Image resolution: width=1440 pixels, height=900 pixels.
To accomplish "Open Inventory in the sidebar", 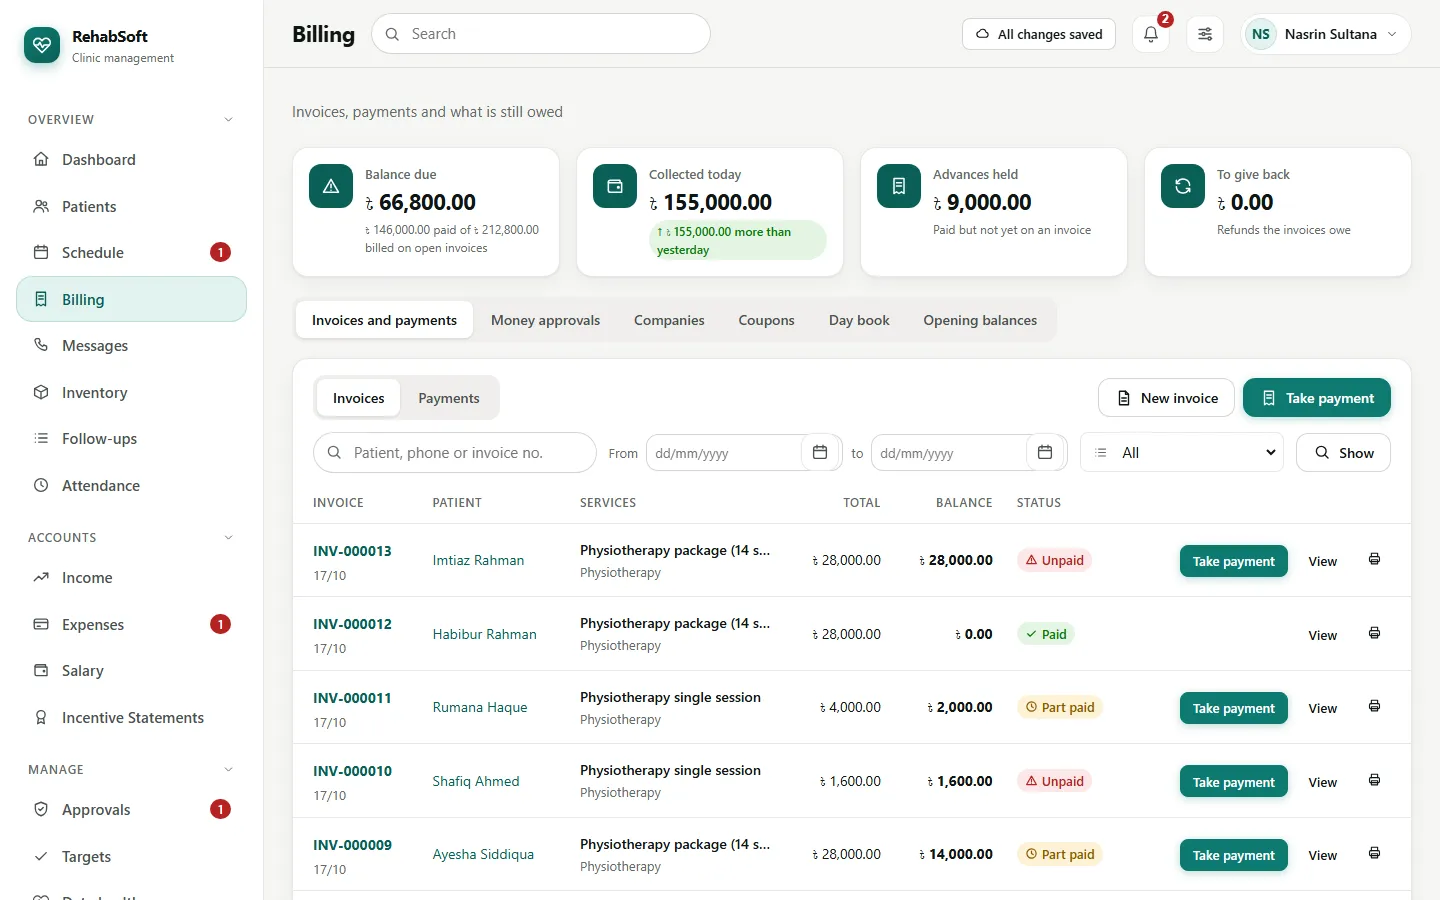I will pos(131,393).
